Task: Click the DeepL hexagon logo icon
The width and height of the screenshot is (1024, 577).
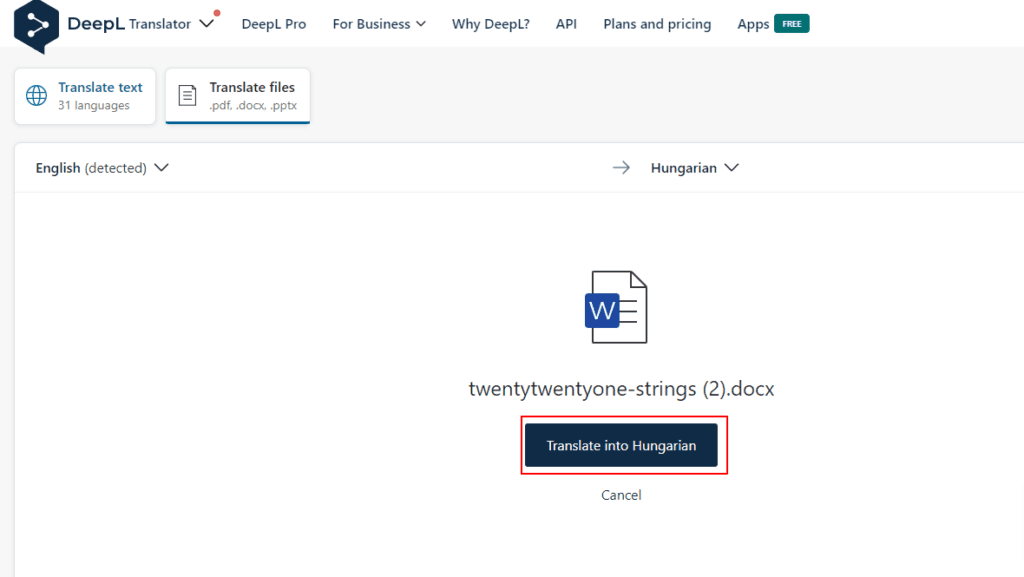Action: pyautogui.click(x=37, y=26)
